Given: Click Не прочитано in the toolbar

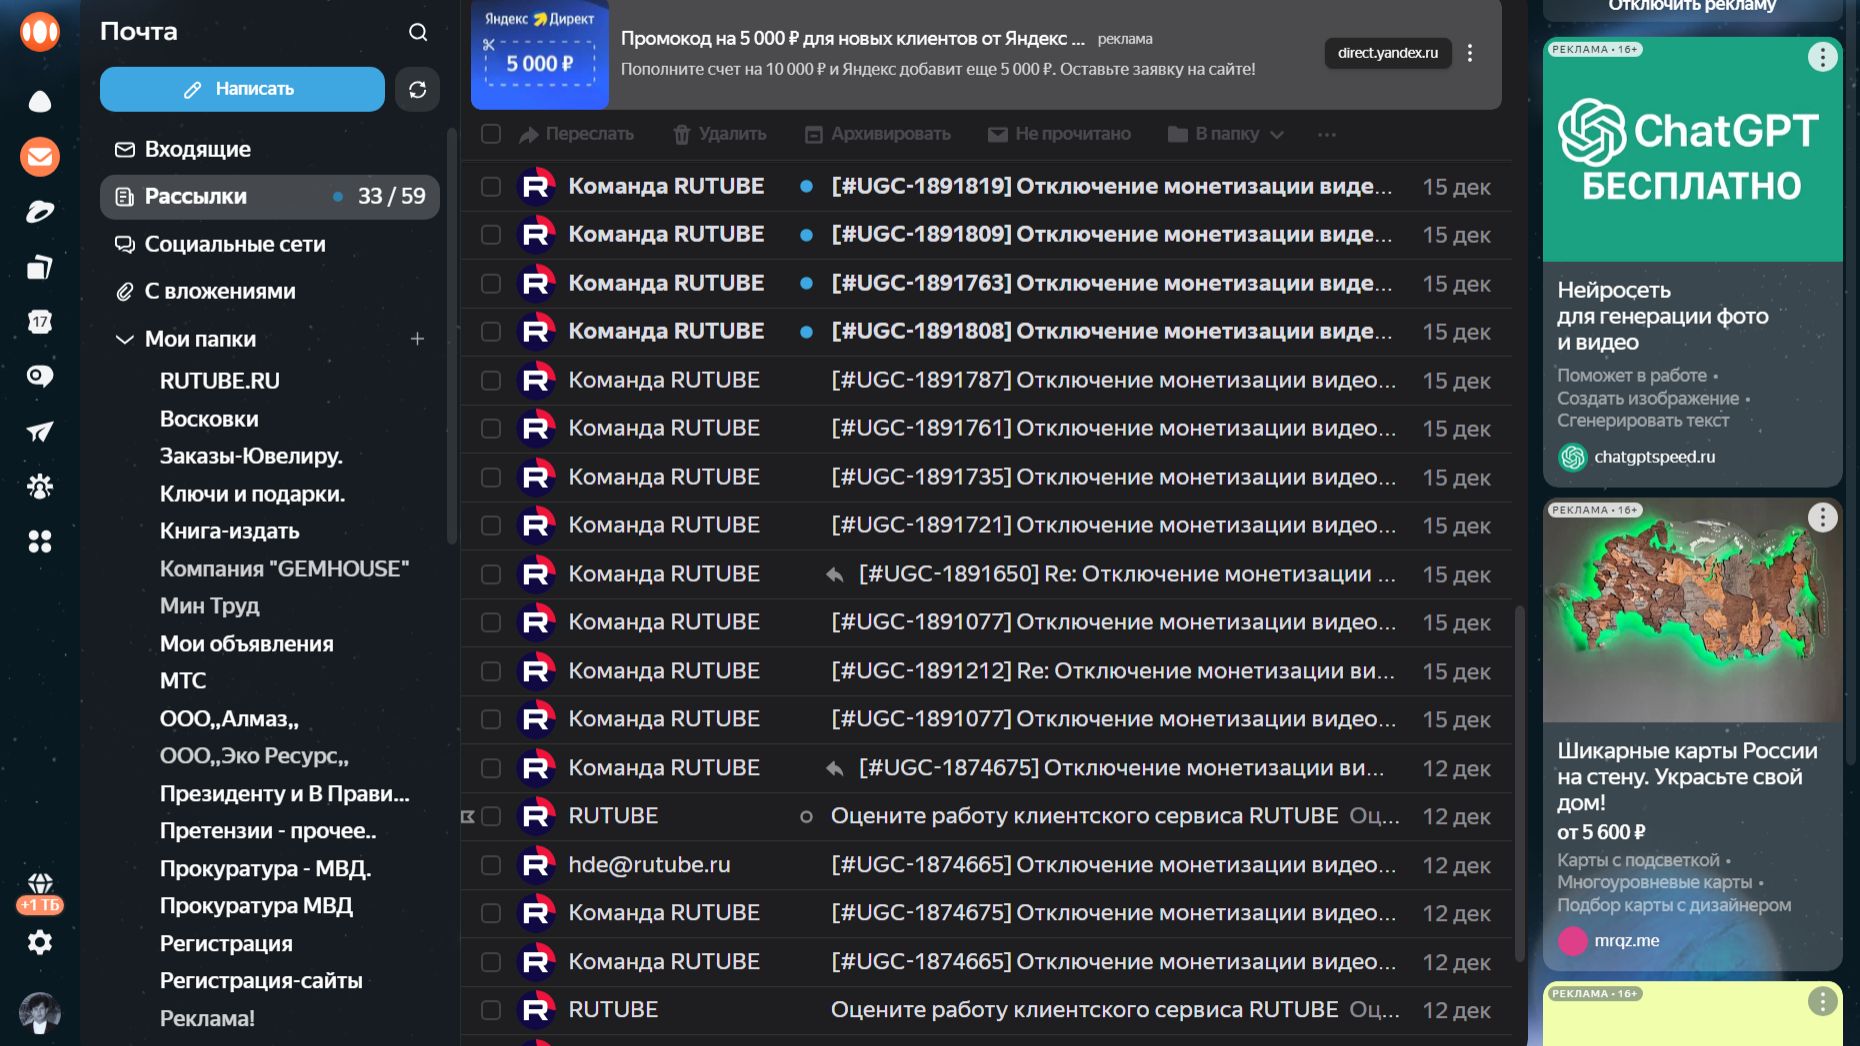Looking at the screenshot, I should coord(1059,134).
